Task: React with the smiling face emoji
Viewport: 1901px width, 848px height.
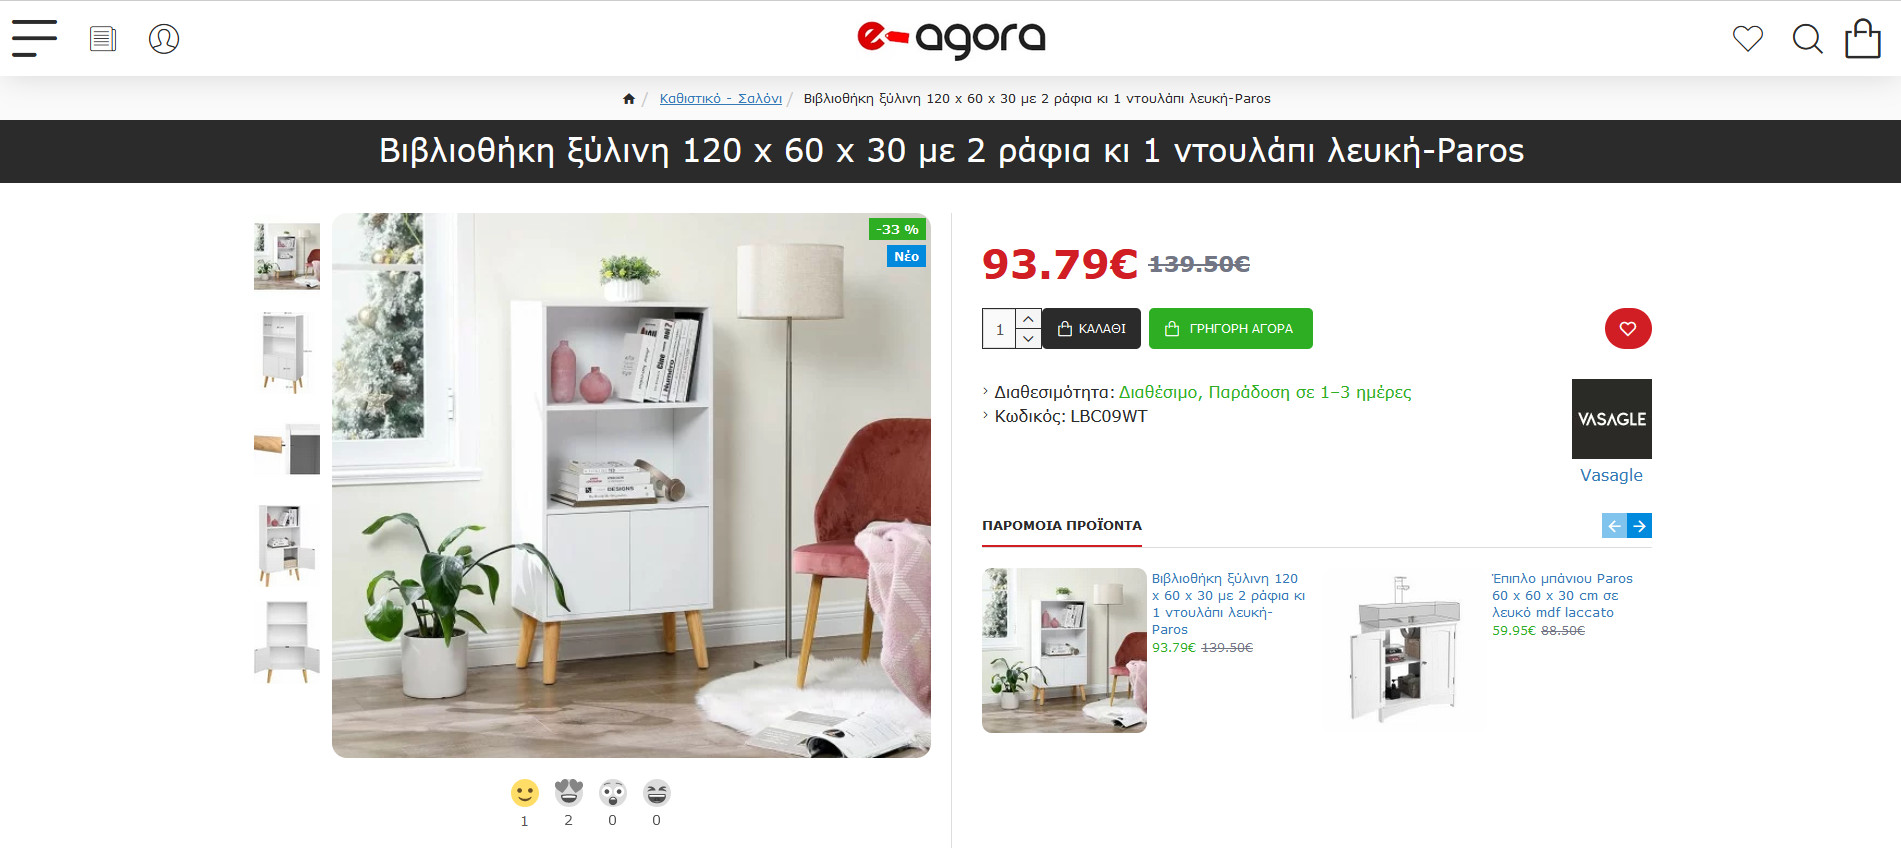Action: coord(525,793)
